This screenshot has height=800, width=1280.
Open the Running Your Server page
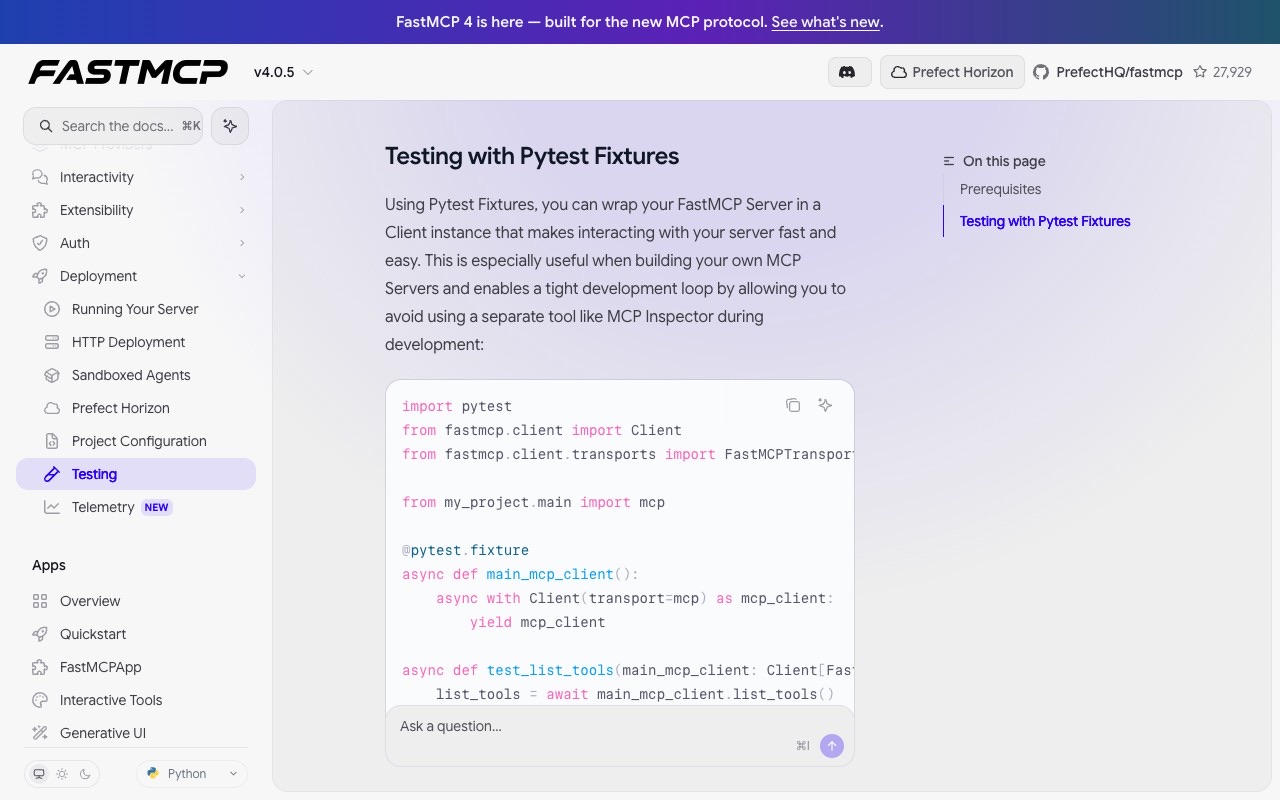(136, 309)
